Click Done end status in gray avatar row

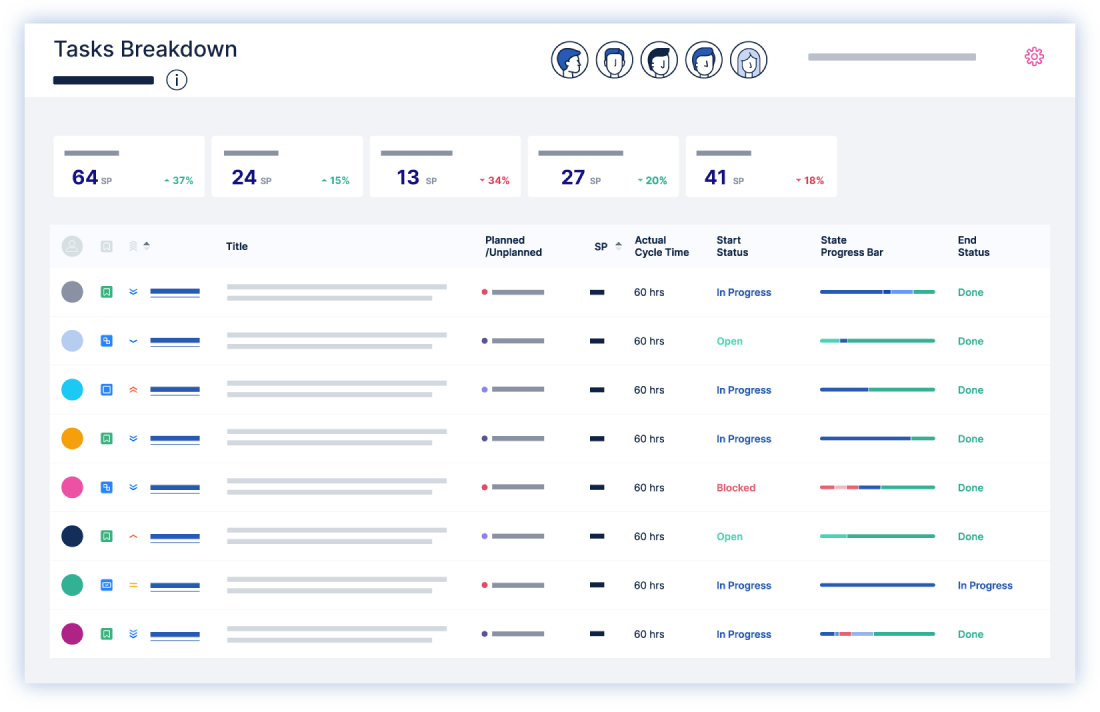970,292
